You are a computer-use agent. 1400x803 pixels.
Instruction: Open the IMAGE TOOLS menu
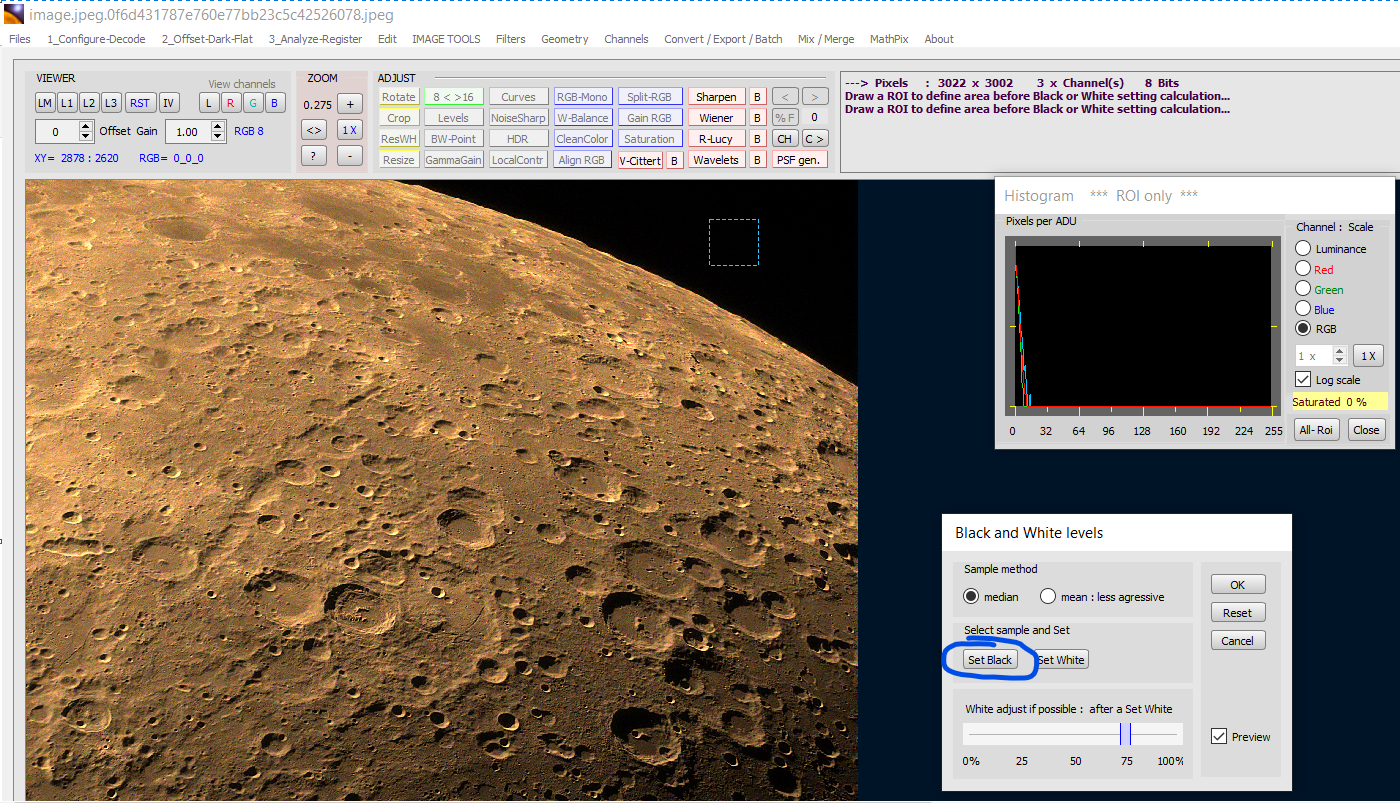coord(446,39)
